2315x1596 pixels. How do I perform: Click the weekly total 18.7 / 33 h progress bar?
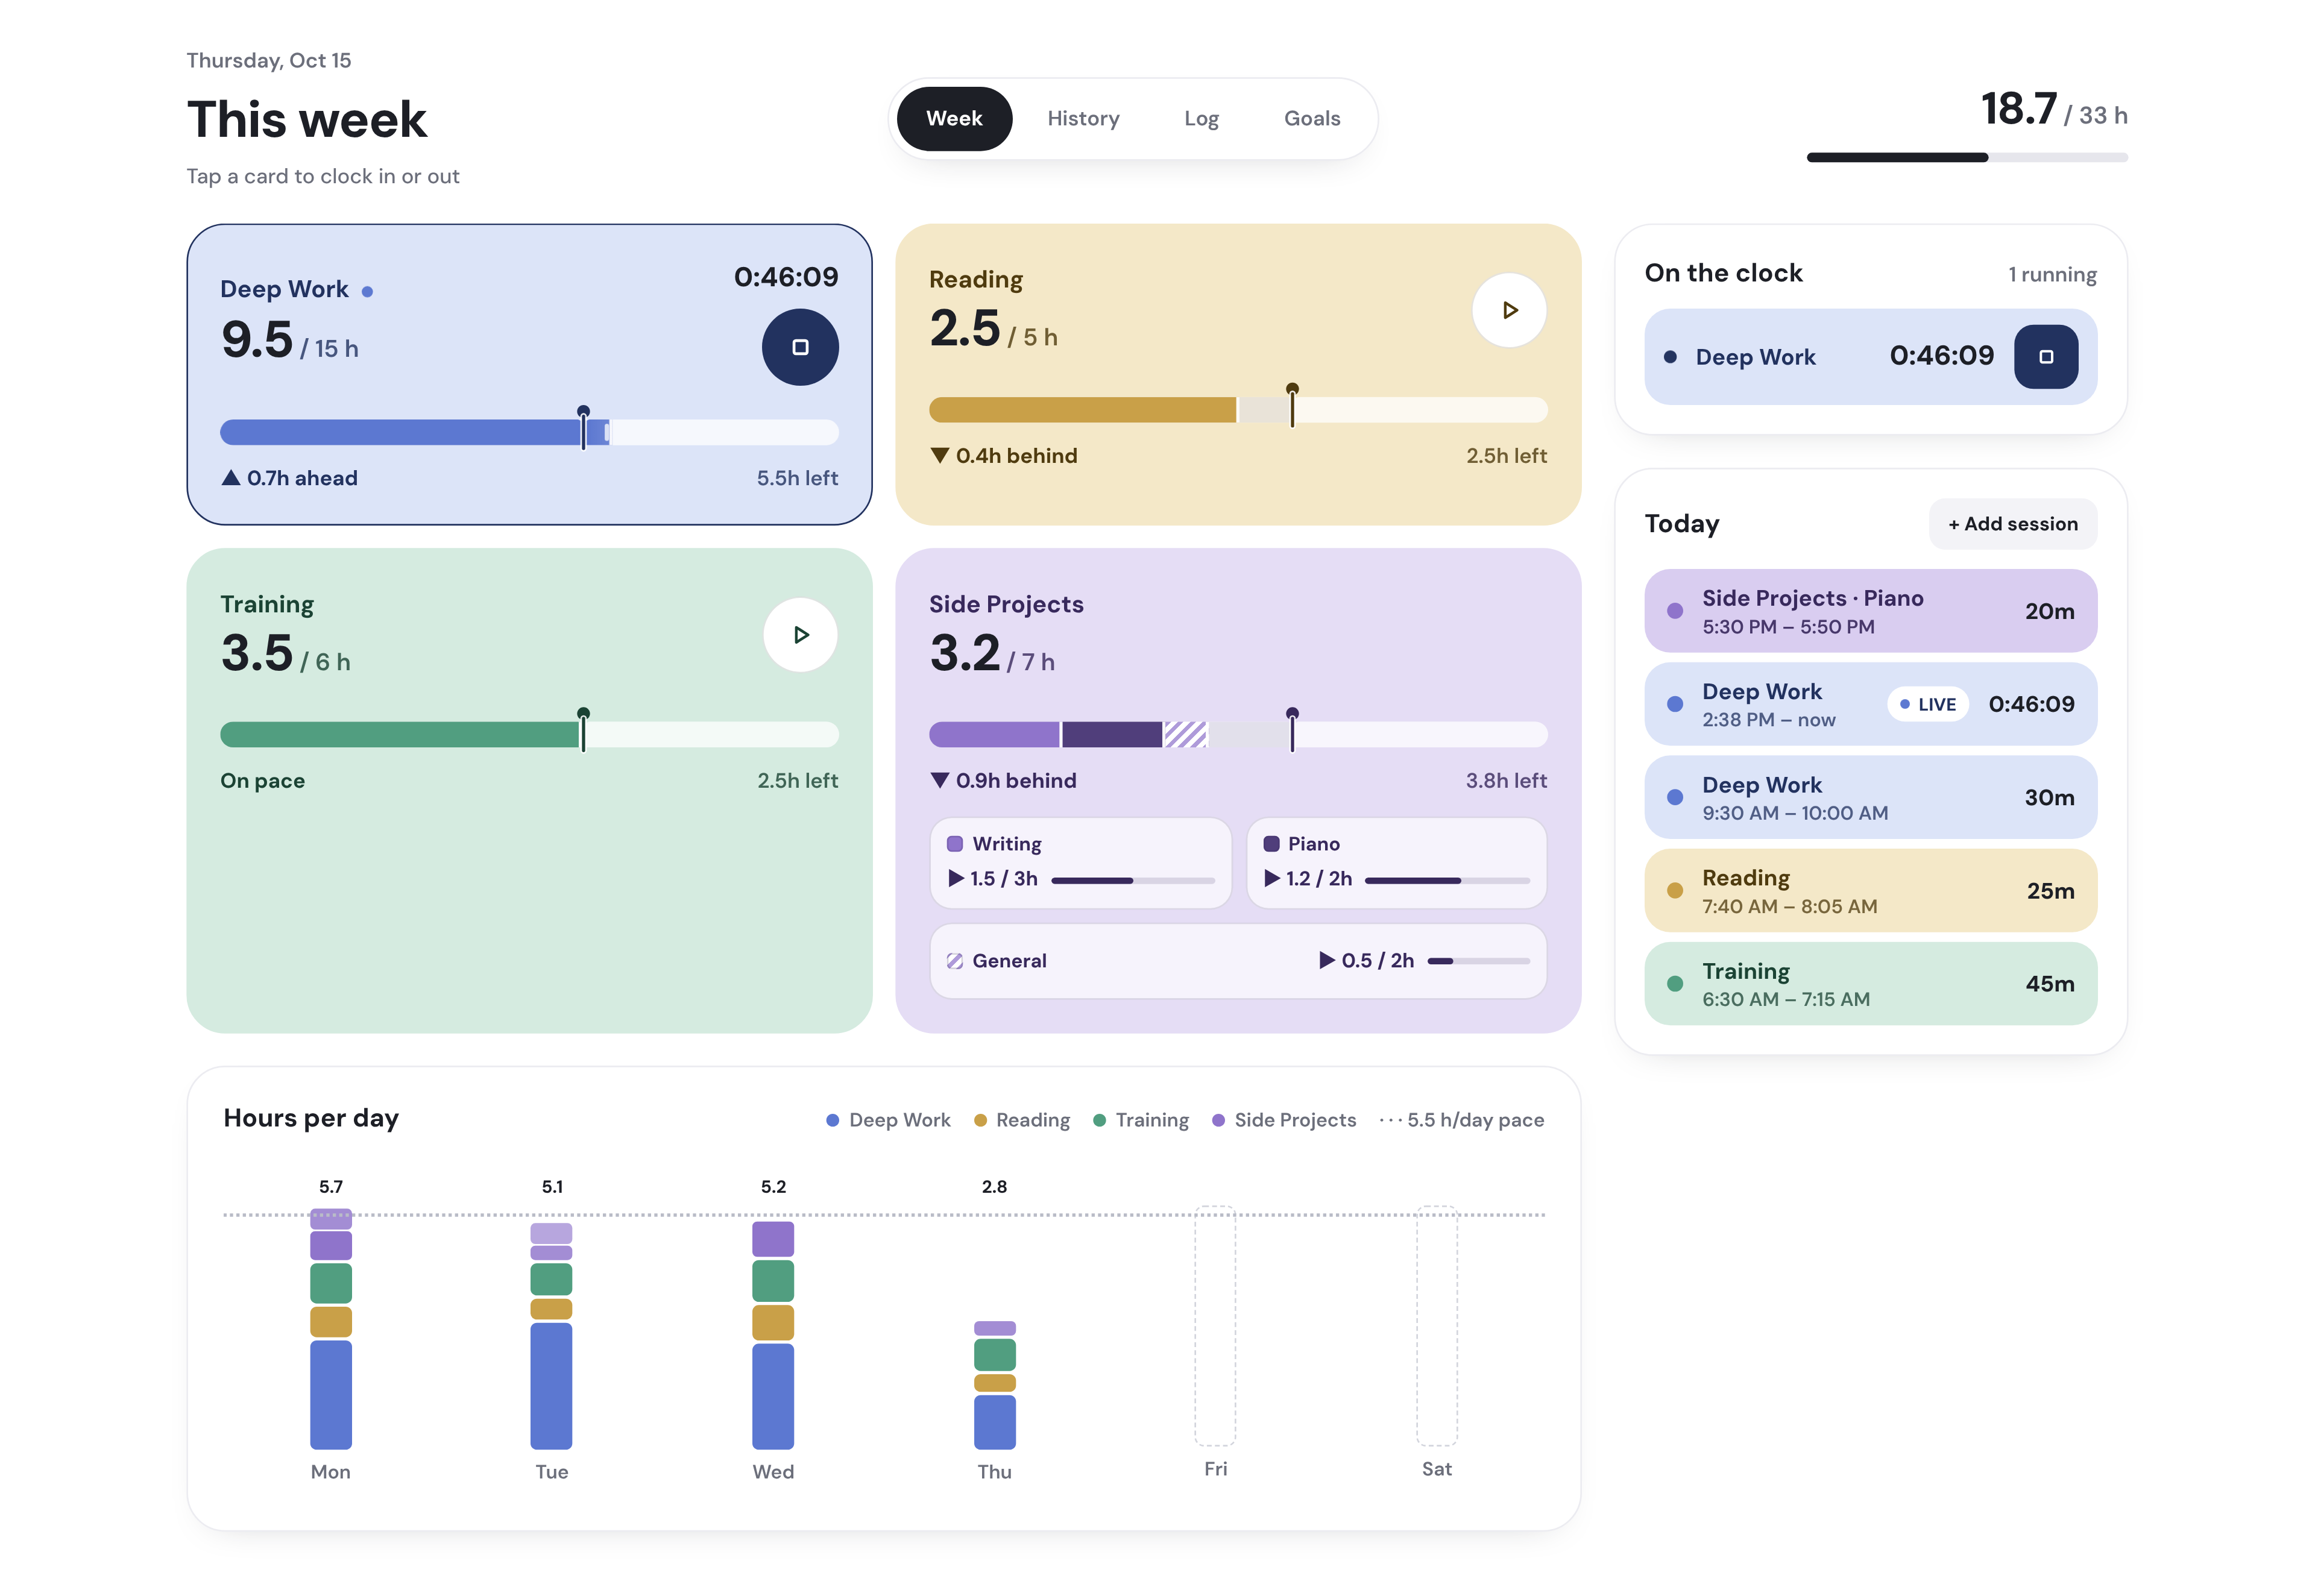pyautogui.click(x=1967, y=157)
